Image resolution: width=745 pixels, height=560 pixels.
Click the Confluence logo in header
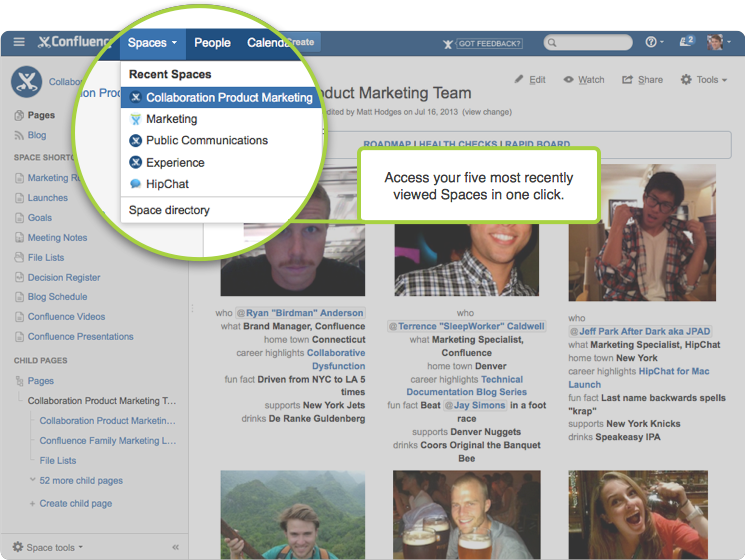click(x=75, y=42)
